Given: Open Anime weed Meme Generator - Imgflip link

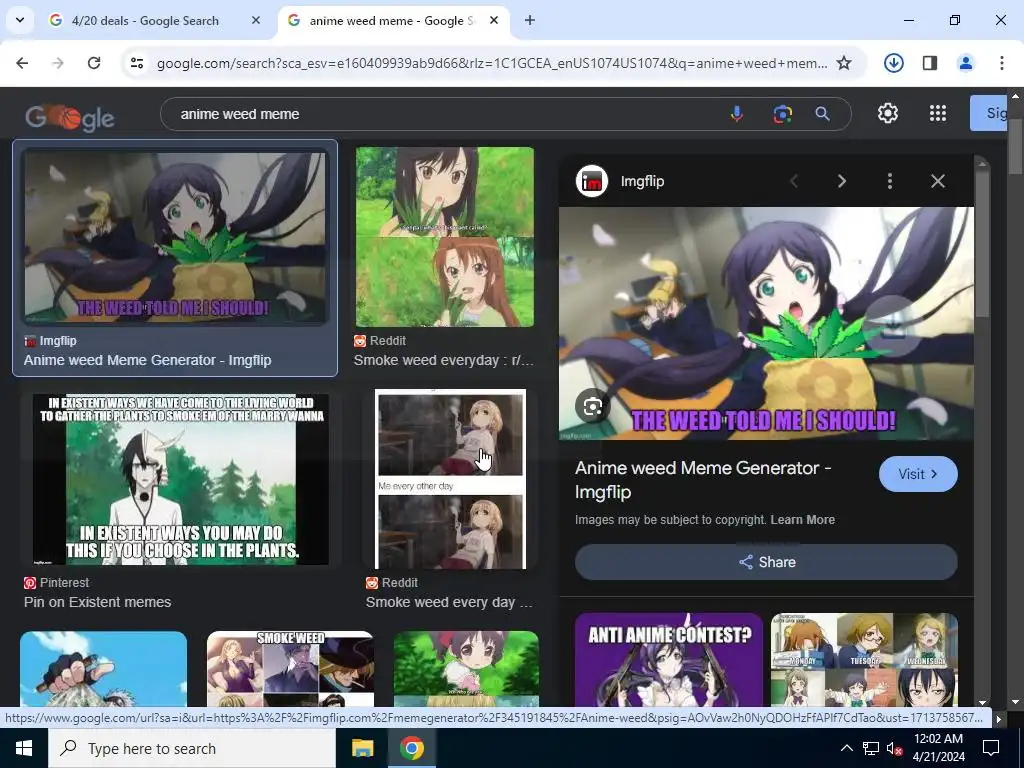Looking at the screenshot, I should coord(148,360).
